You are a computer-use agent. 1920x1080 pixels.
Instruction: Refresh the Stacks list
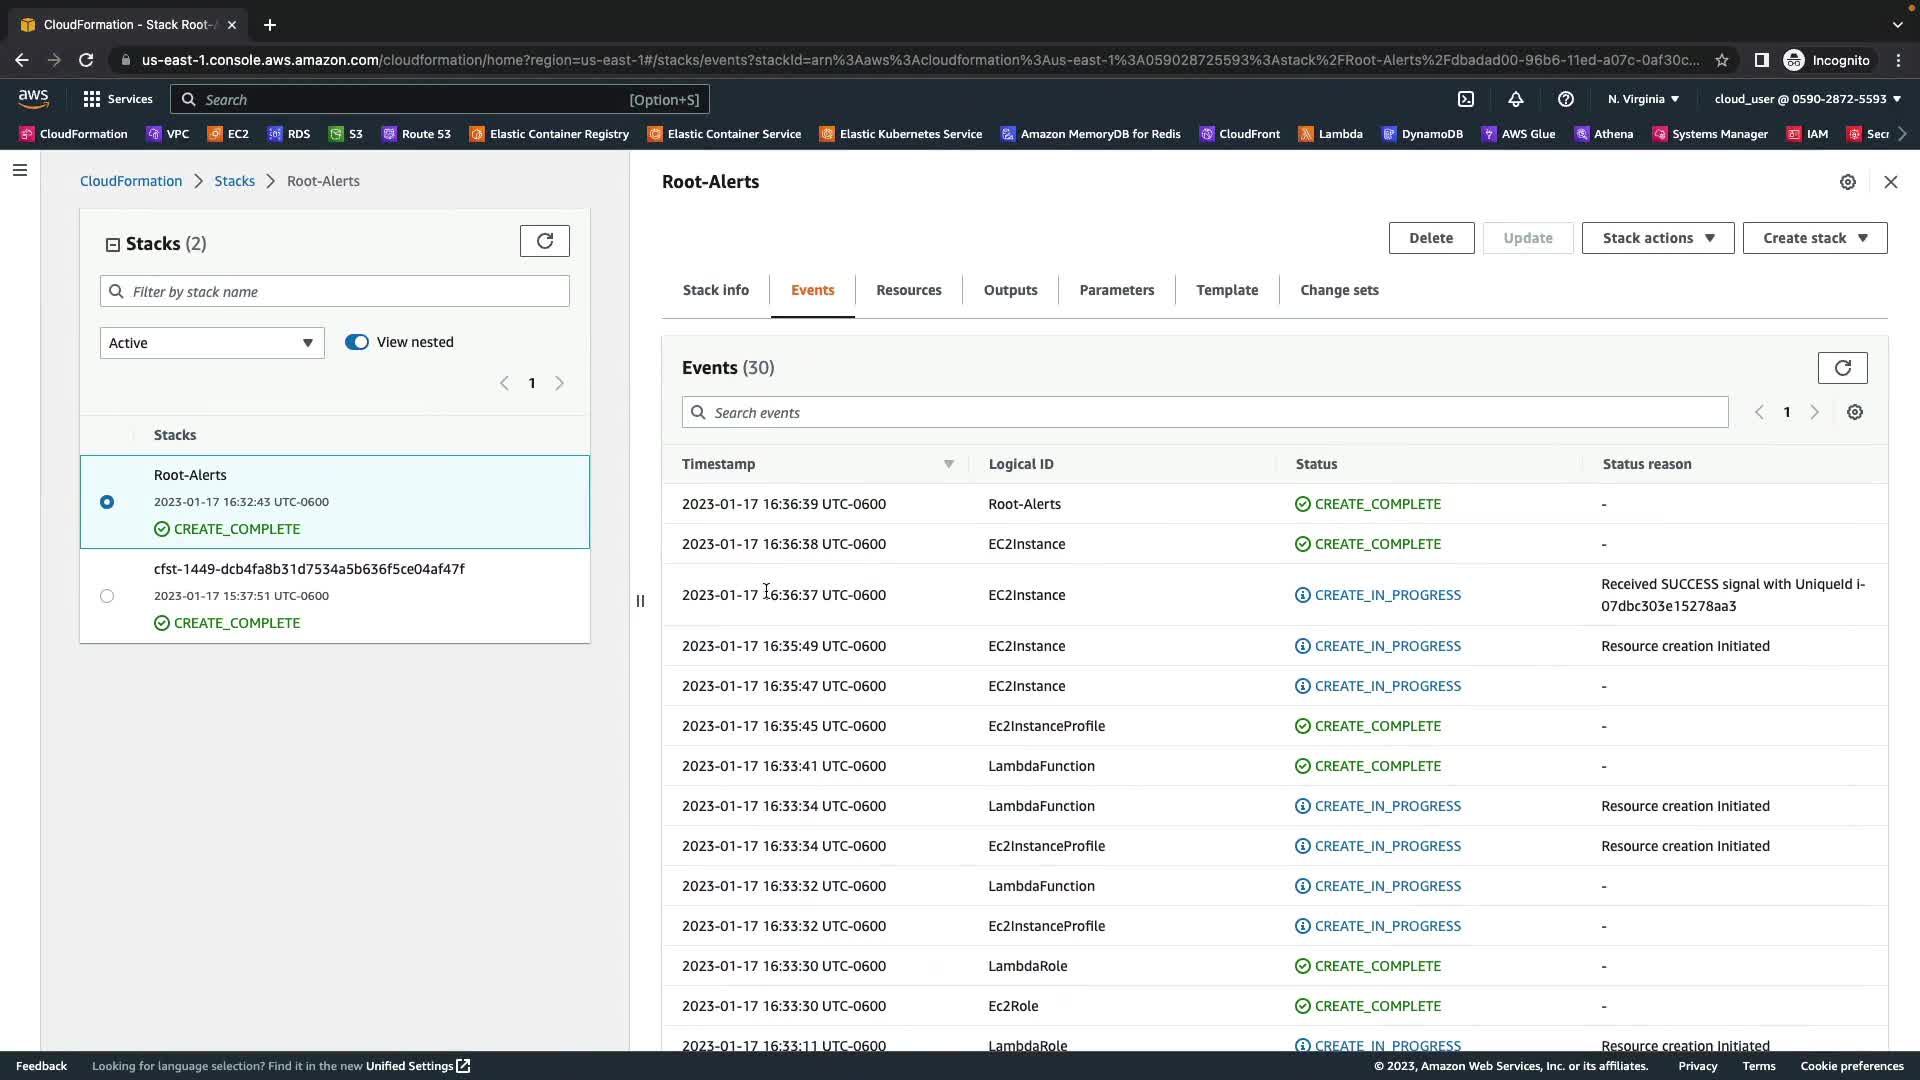[544, 241]
